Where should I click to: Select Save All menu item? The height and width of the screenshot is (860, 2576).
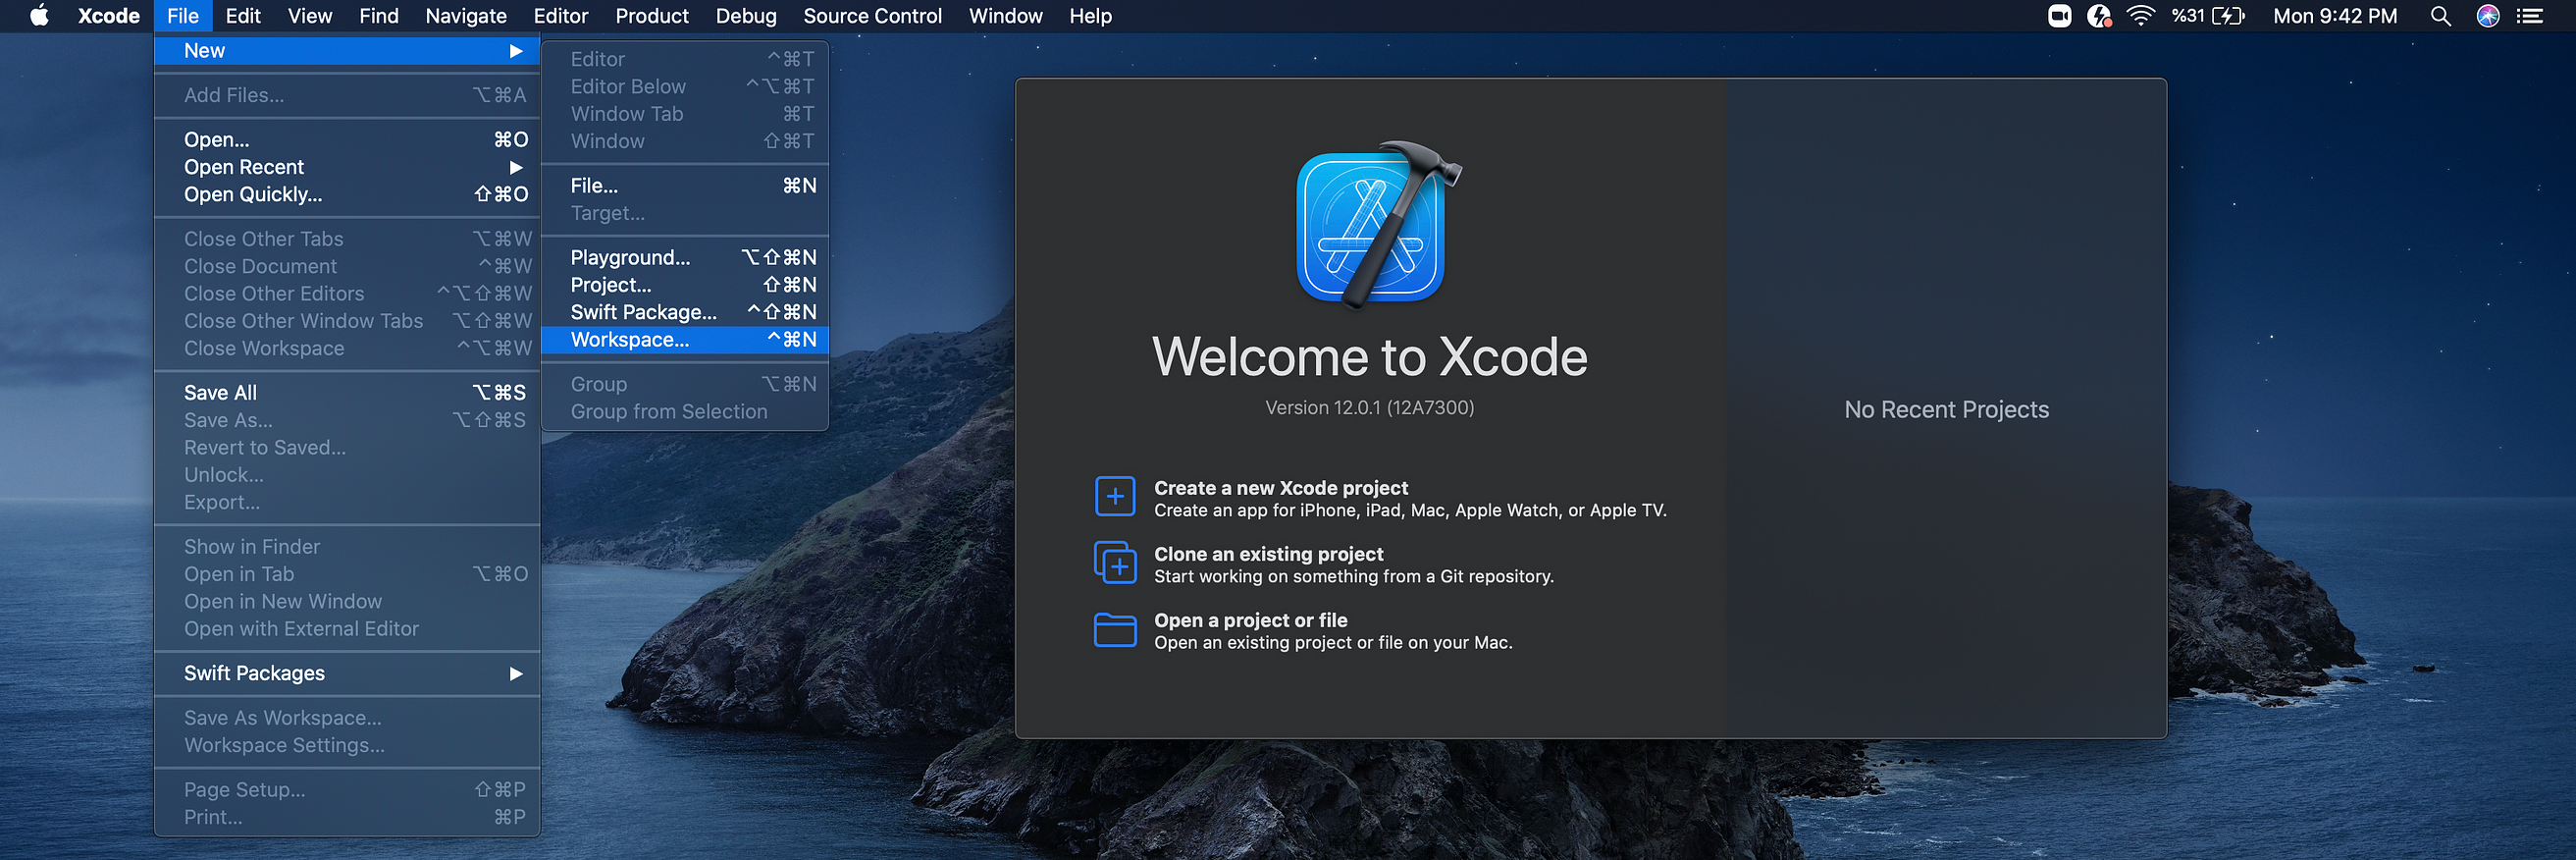tap(348, 393)
